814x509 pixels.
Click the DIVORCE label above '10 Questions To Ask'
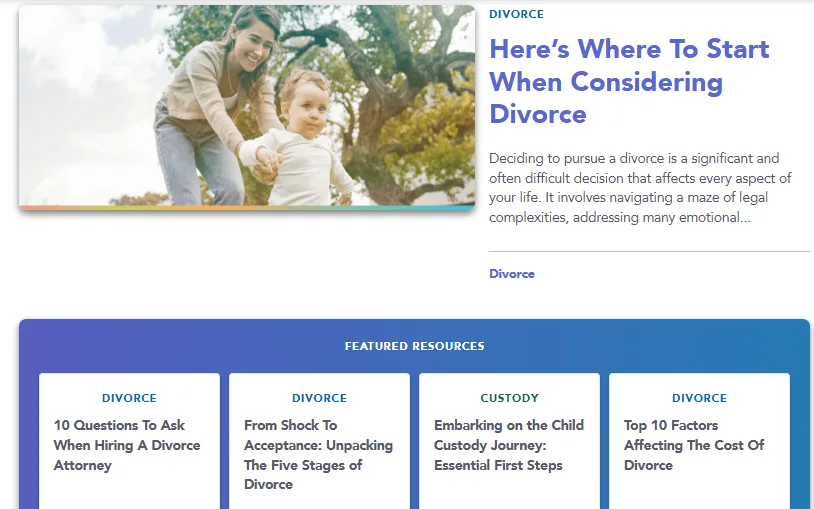point(129,398)
